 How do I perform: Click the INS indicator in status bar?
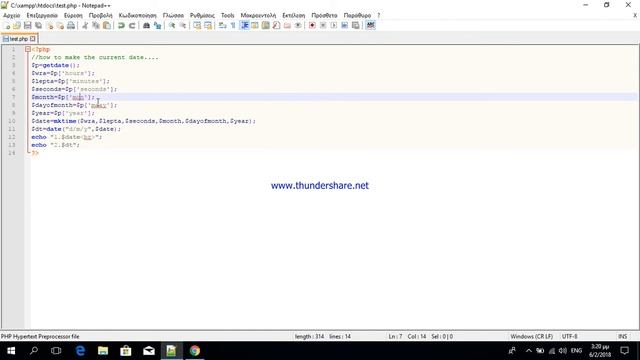[x=622, y=336]
